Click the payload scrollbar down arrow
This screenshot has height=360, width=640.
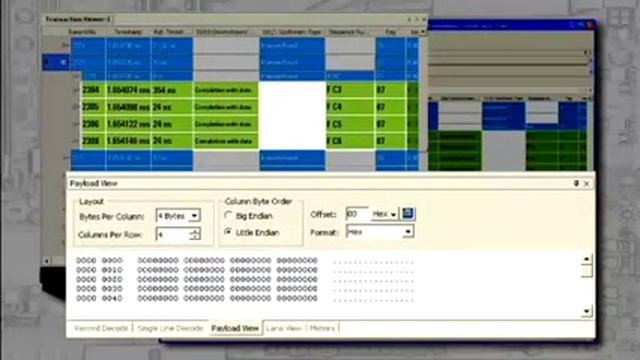coord(586,311)
